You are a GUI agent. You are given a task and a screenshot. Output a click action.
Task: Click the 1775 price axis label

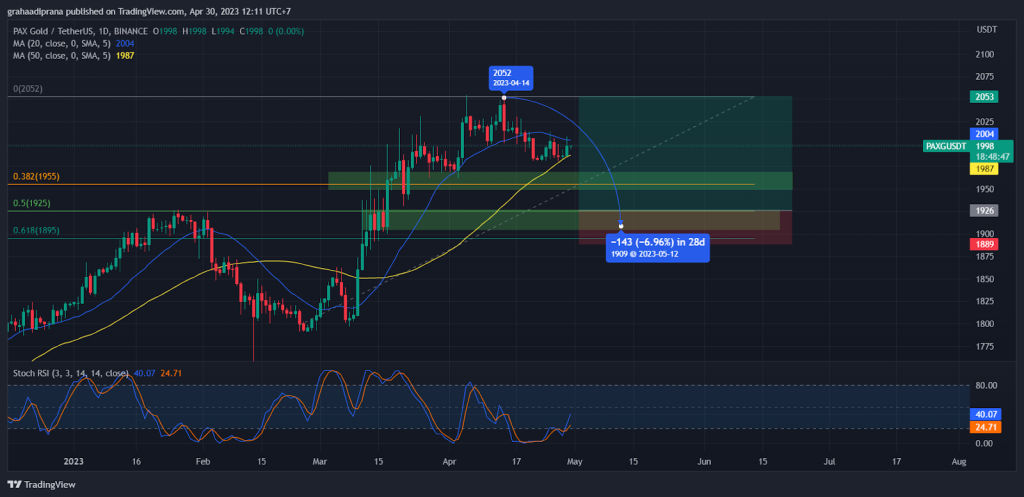coord(985,346)
